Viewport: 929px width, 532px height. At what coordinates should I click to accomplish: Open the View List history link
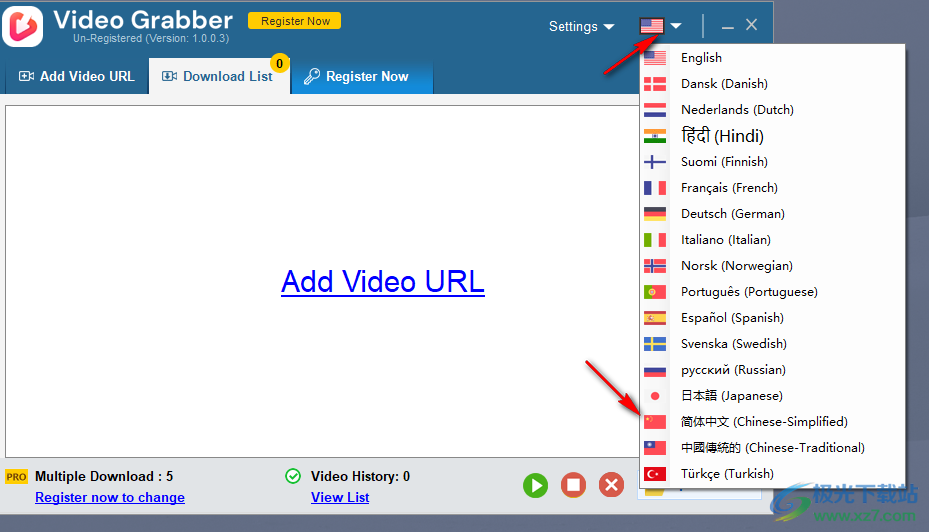click(x=340, y=497)
